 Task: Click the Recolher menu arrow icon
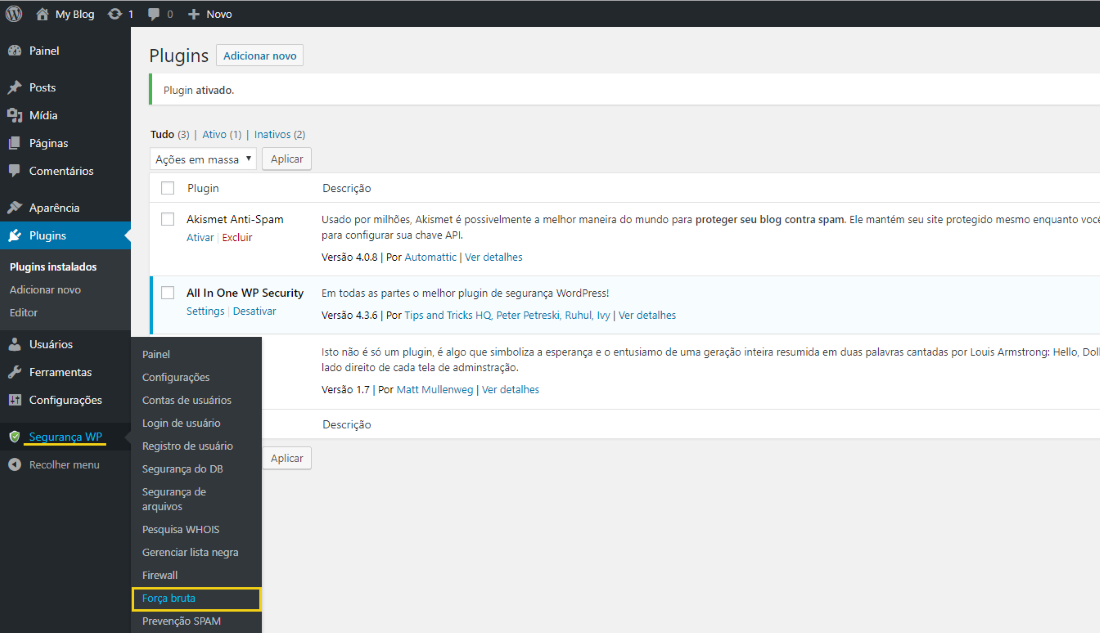[x=15, y=465]
